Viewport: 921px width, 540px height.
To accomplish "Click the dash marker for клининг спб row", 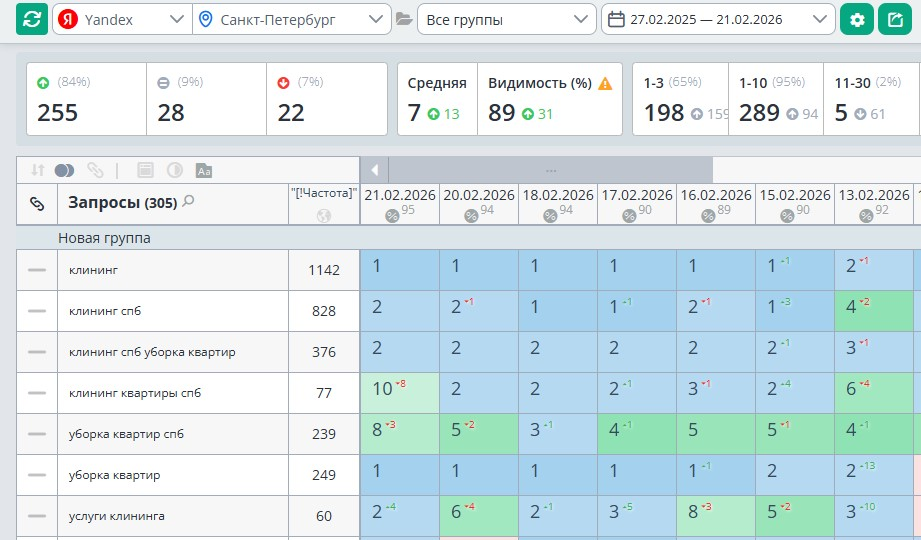I will pos(37,311).
